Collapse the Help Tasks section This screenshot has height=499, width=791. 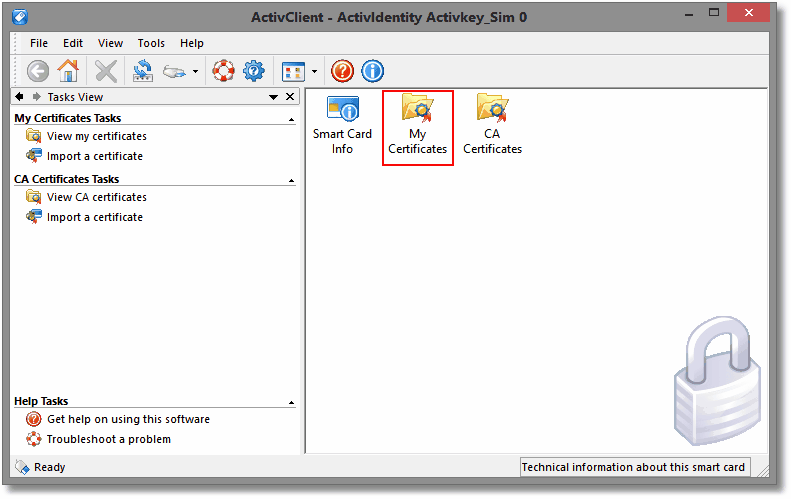point(292,403)
